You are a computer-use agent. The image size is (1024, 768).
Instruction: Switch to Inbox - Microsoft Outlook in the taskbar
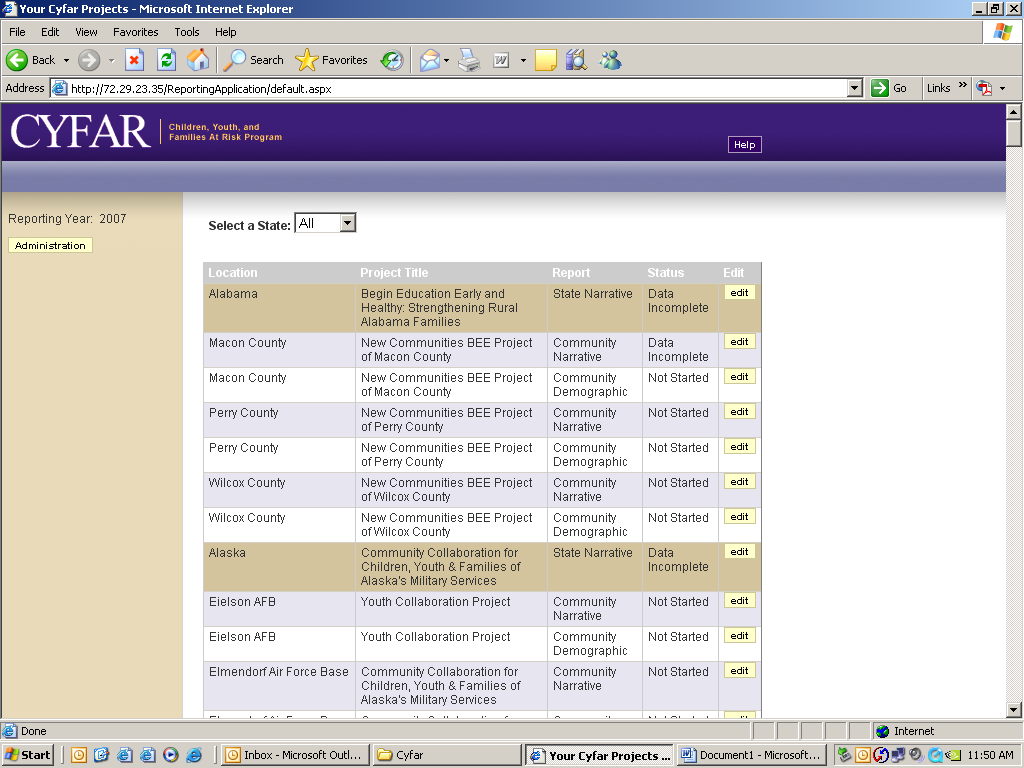click(294, 755)
